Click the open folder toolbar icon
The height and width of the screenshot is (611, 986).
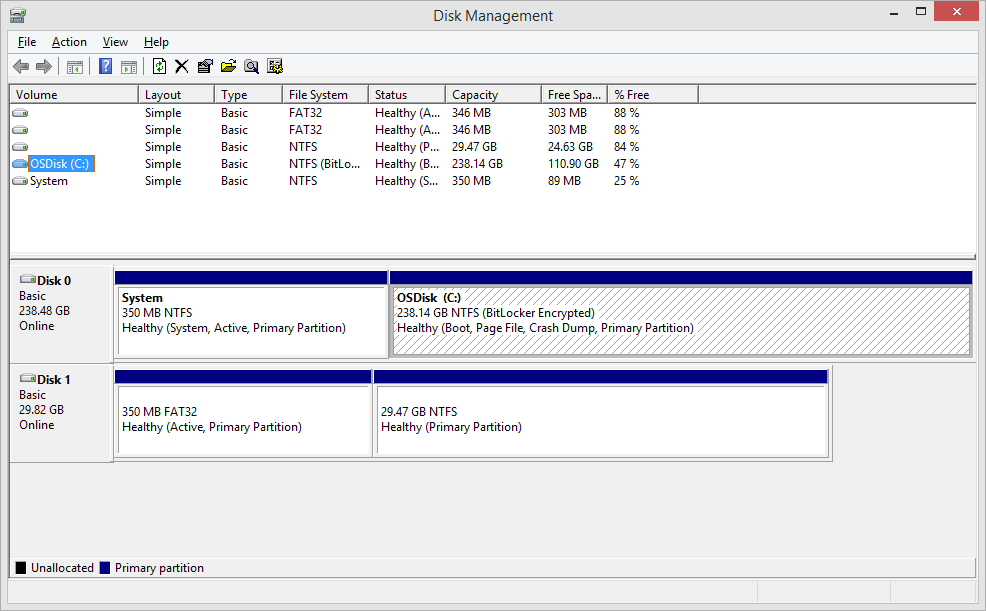[228, 67]
